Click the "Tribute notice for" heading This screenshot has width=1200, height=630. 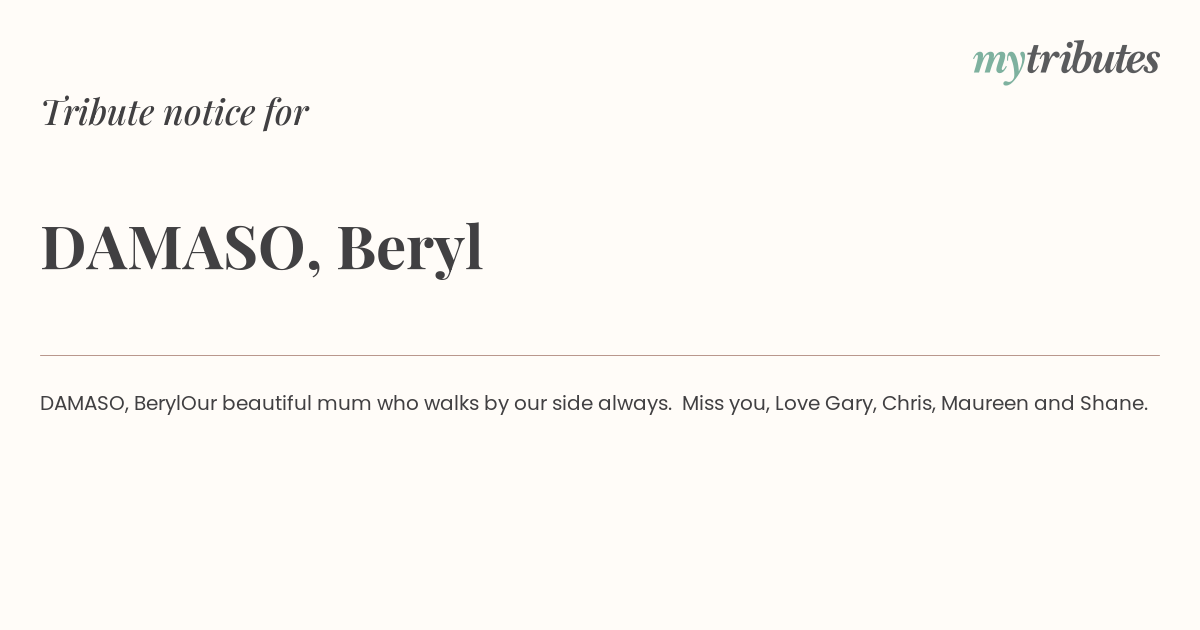(174, 112)
